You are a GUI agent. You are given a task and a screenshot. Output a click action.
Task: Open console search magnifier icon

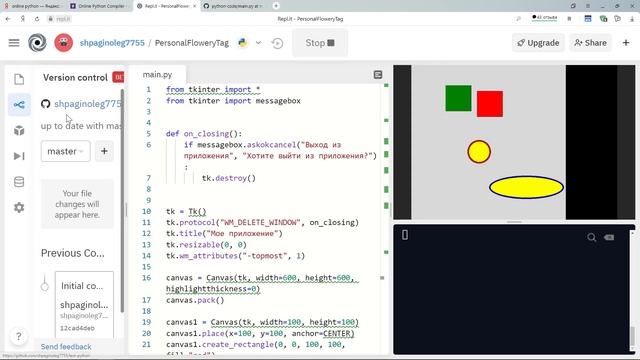click(x=591, y=237)
